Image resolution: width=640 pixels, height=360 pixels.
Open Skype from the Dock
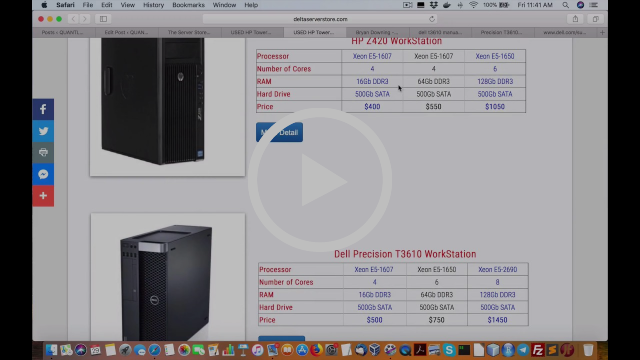449,350
